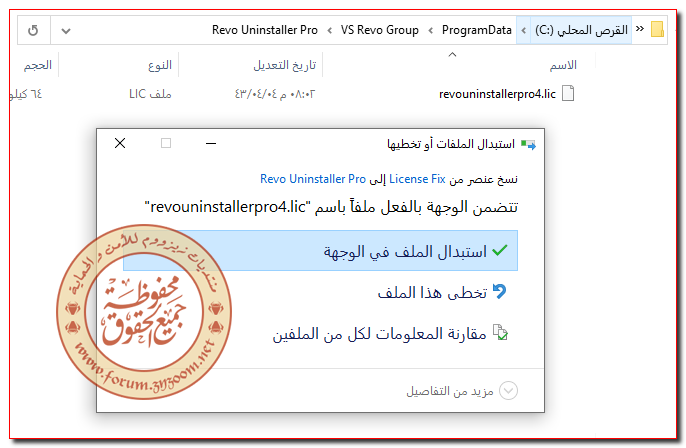Click the double chevron beside folder icon
Screen dimensions: 686x448
point(640,29)
